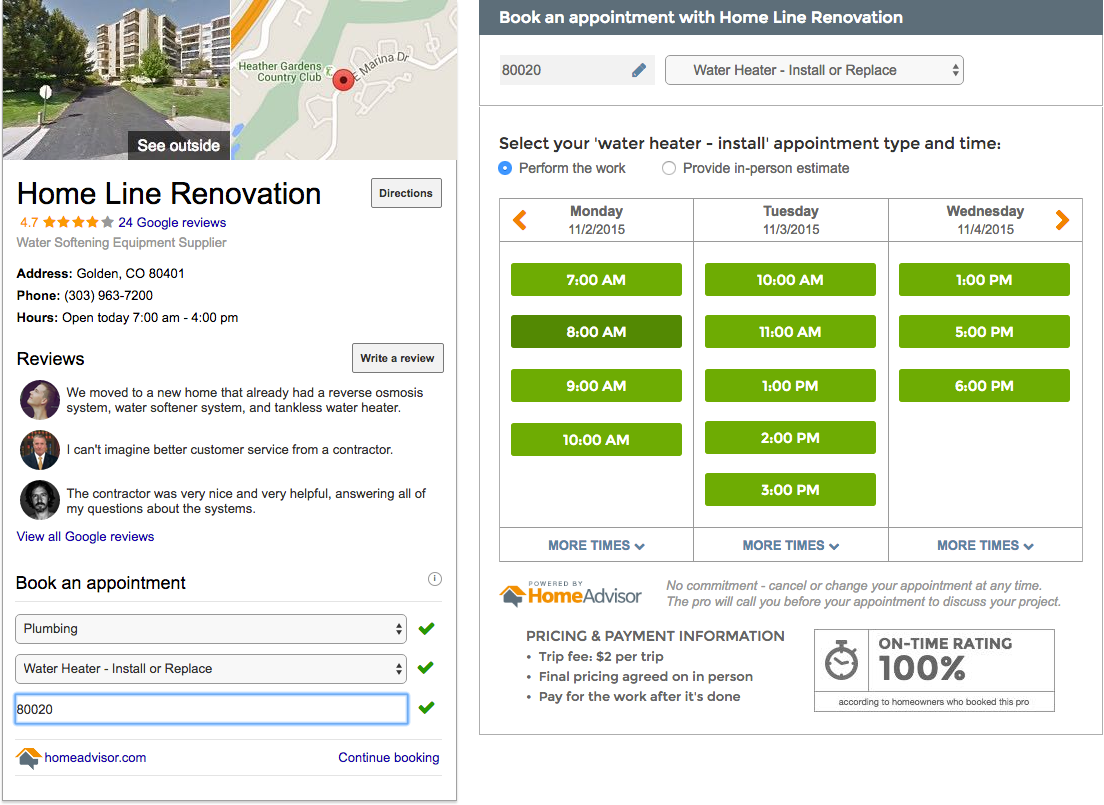Select Provide in-person estimate radio option

coord(669,168)
